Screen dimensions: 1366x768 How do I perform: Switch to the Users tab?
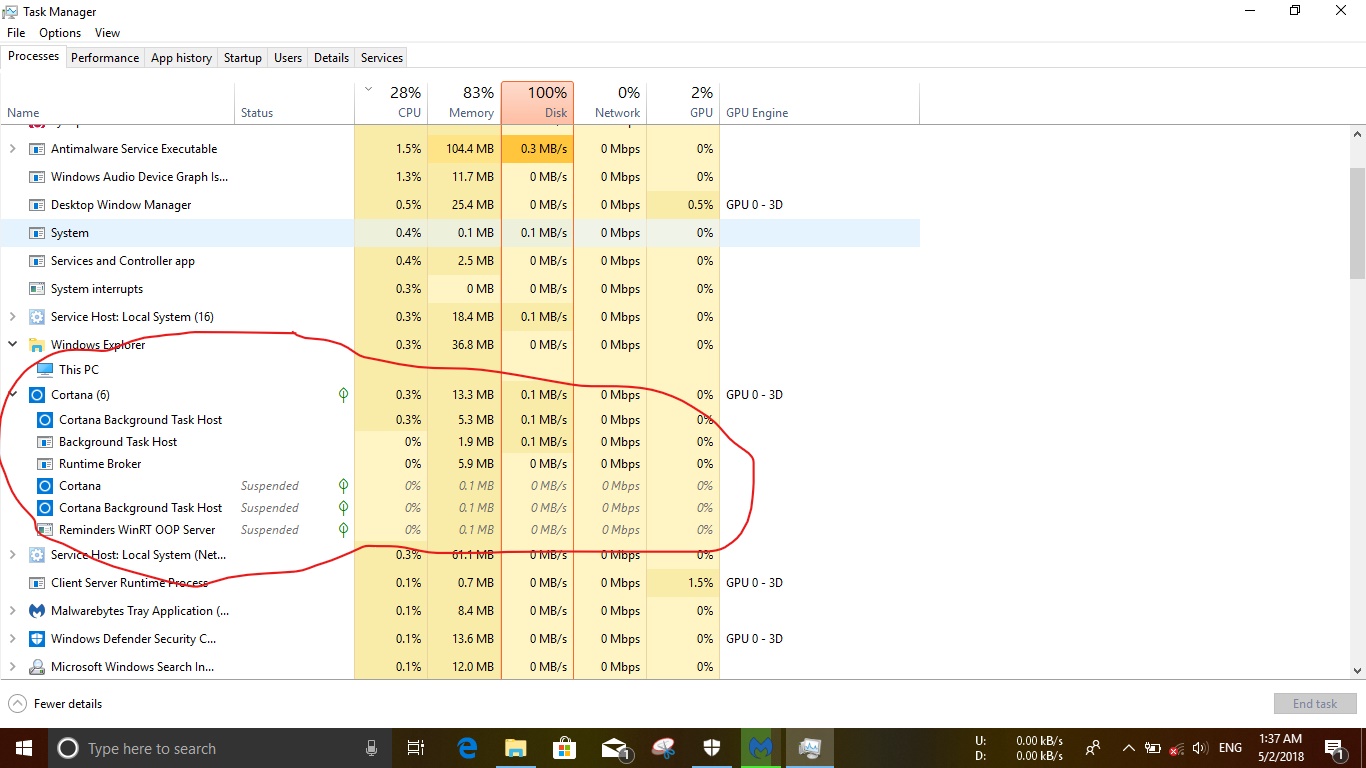pos(288,58)
